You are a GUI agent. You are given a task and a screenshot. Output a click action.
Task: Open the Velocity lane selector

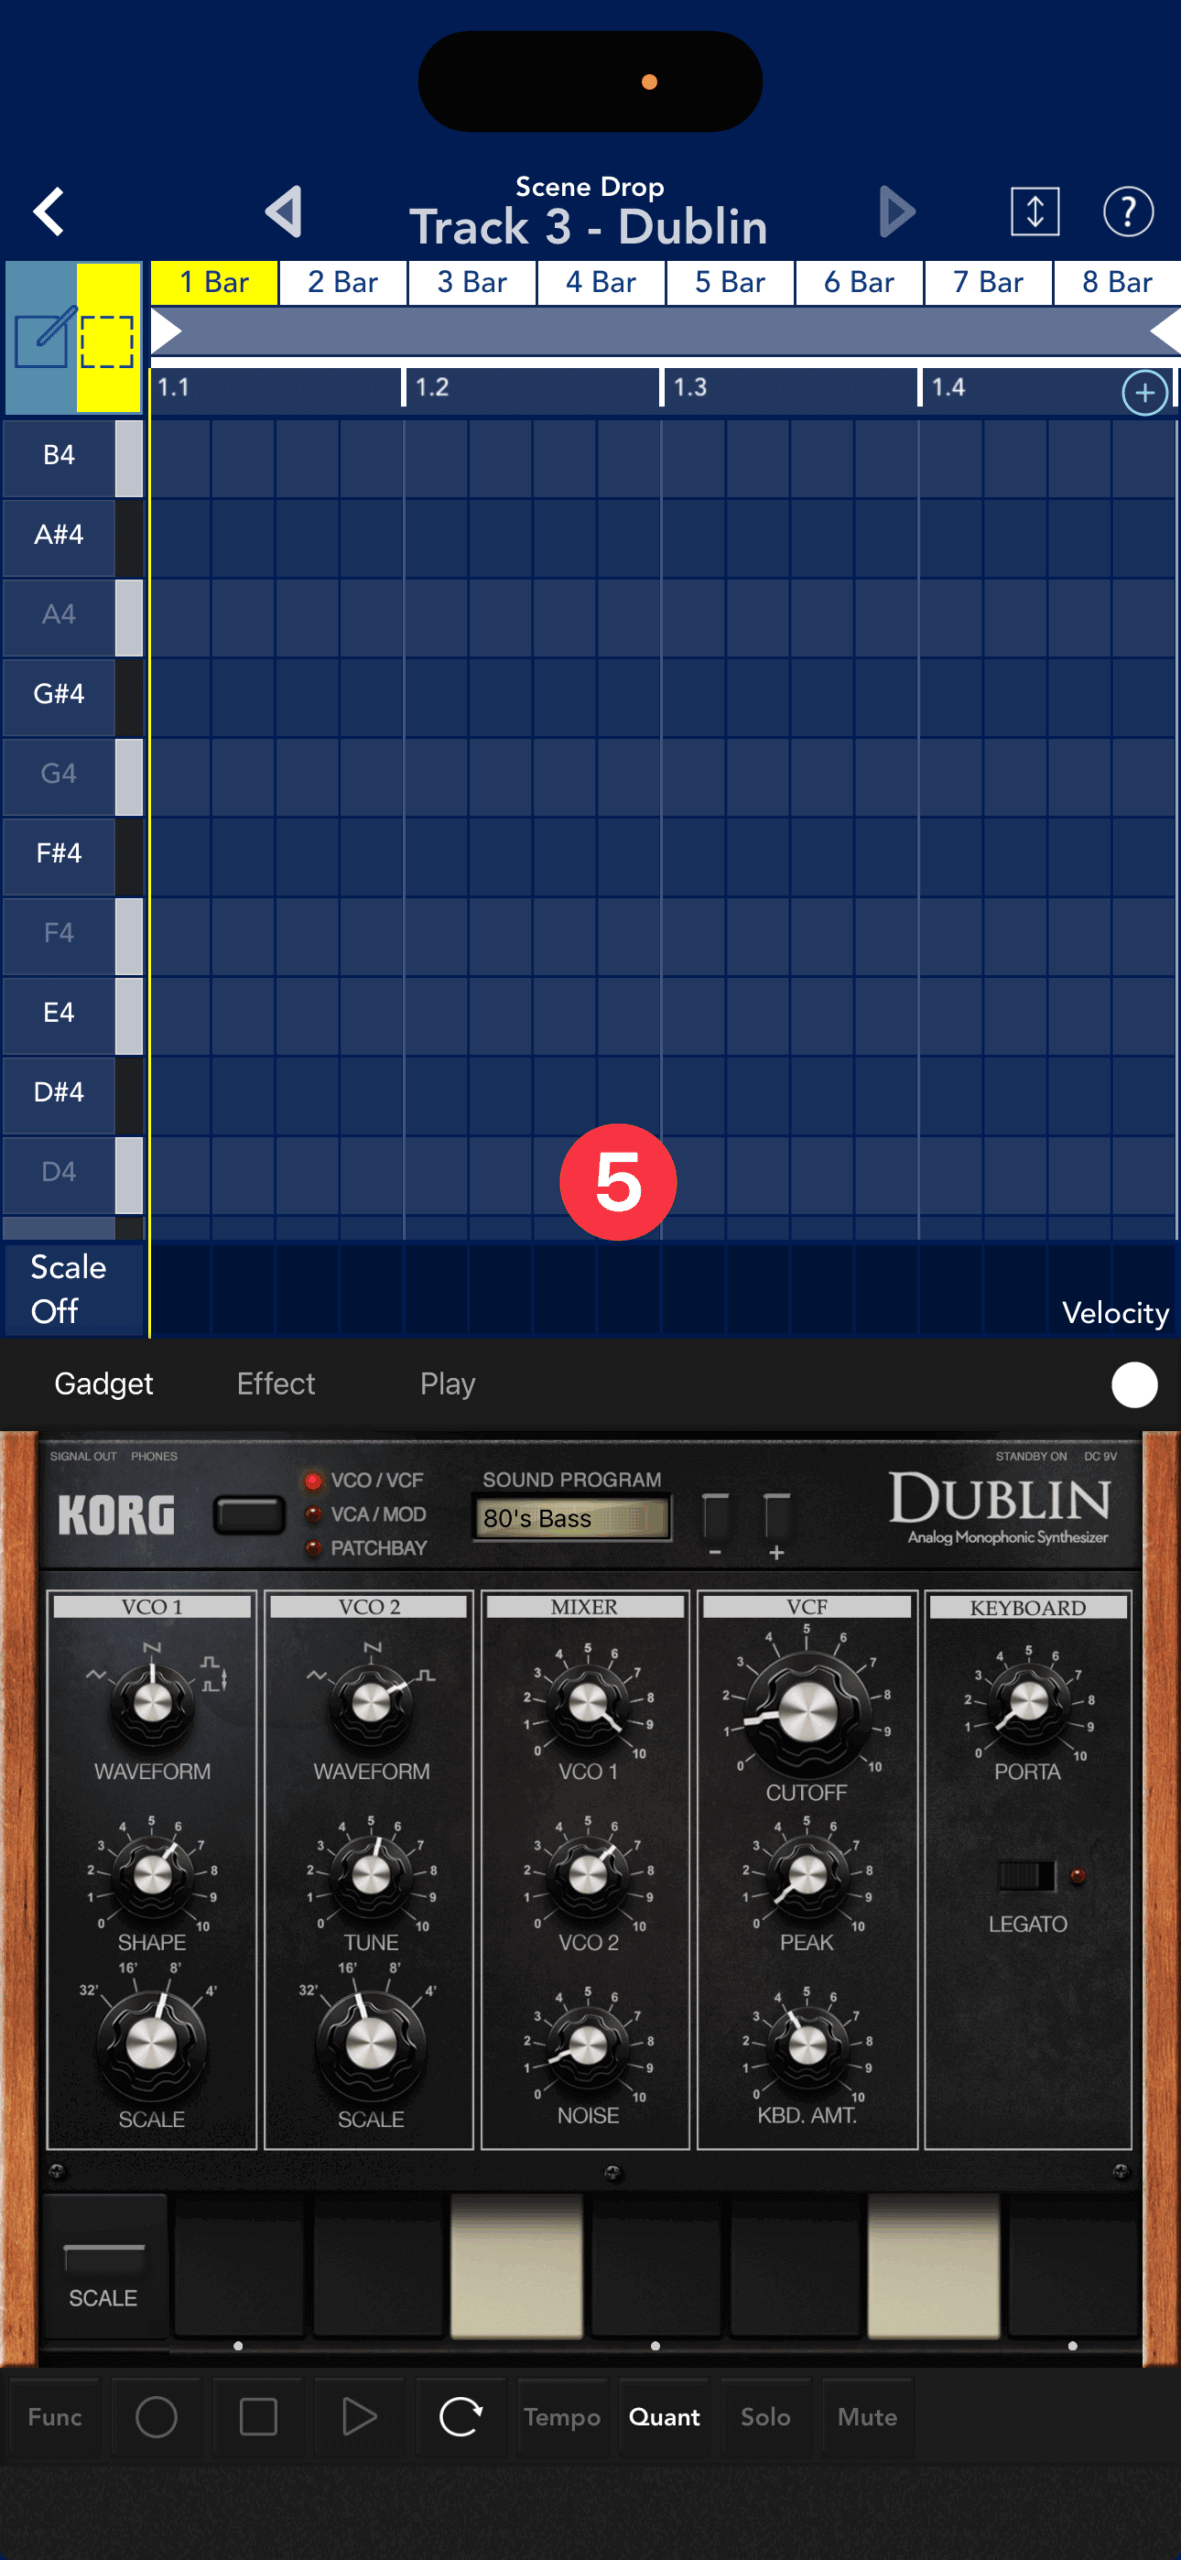(x=1114, y=1313)
